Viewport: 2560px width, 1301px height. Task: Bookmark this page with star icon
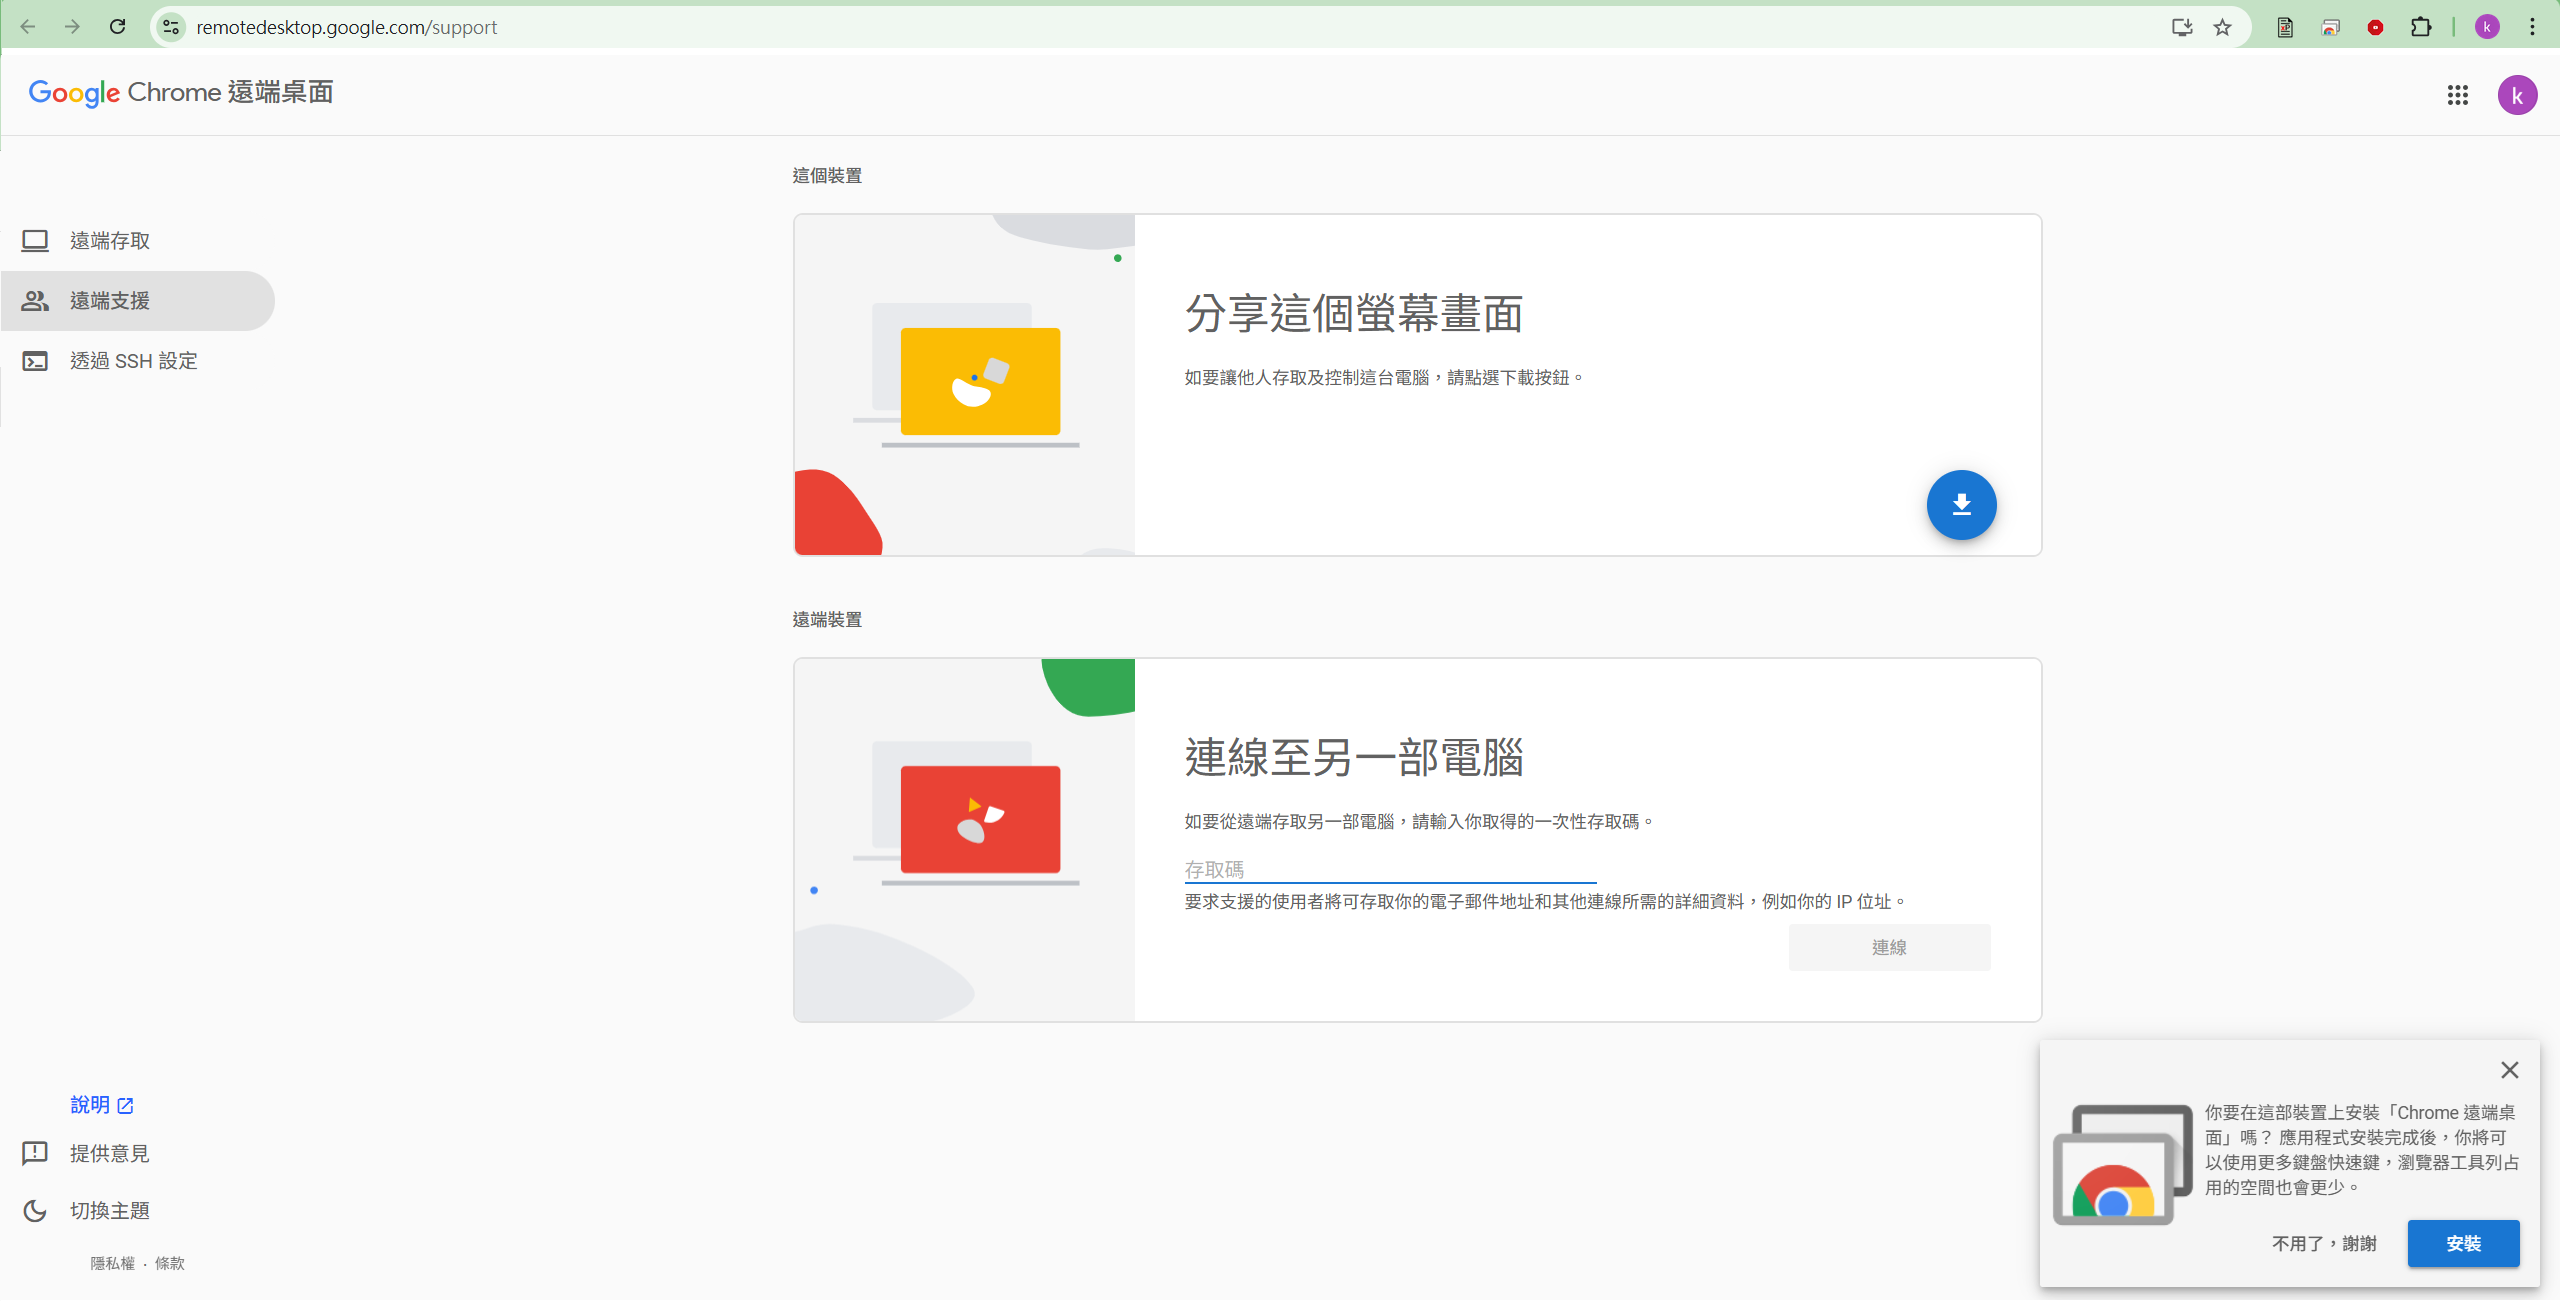(2222, 27)
